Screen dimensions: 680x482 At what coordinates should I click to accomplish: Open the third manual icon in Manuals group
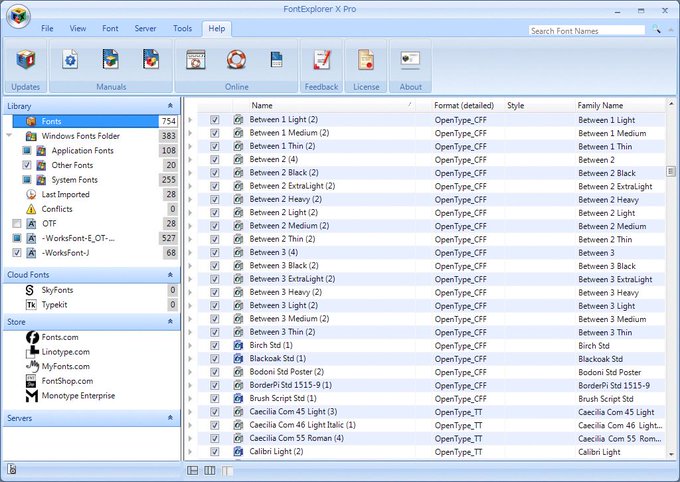pyautogui.click(x=151, y=59)
